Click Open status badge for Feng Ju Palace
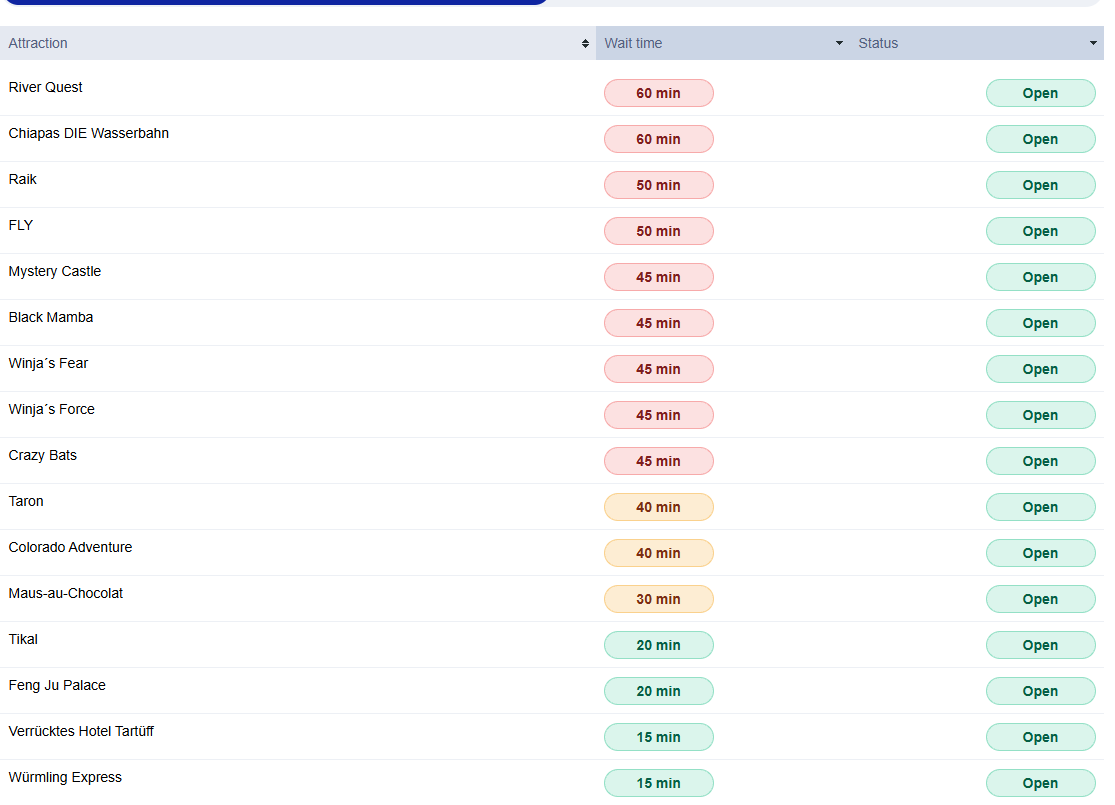Image resolution: width=1115 pixels, height=805 pixels. point(1040,691)
